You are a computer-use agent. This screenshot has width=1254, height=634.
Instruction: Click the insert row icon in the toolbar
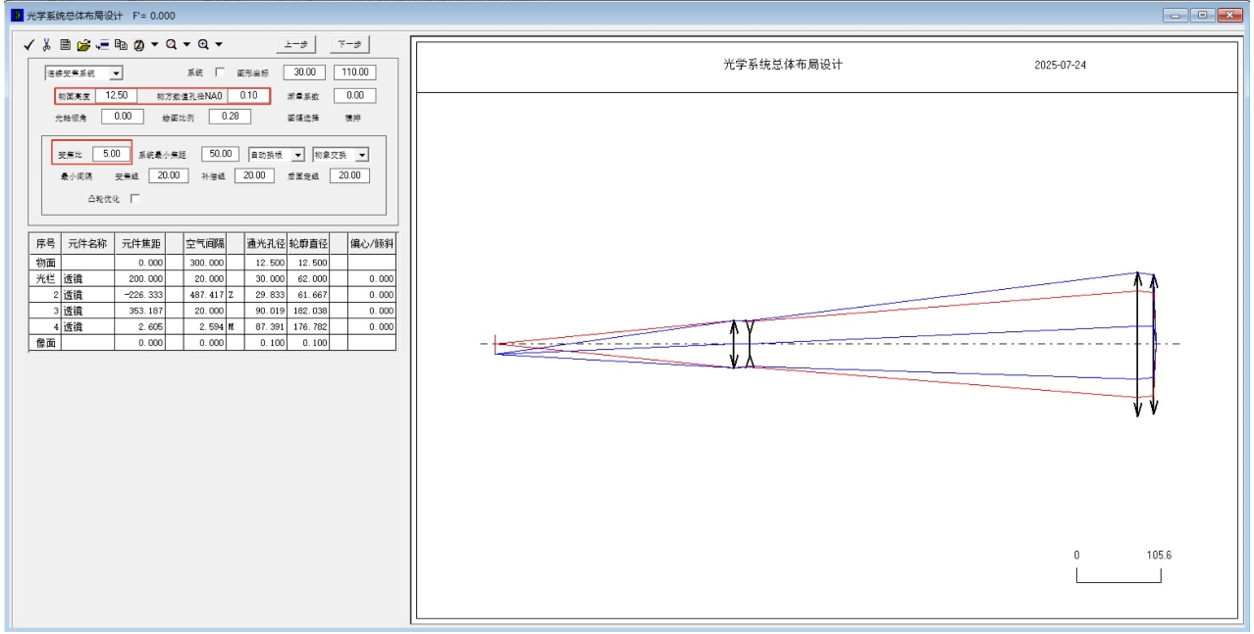[x=102, y=45]
